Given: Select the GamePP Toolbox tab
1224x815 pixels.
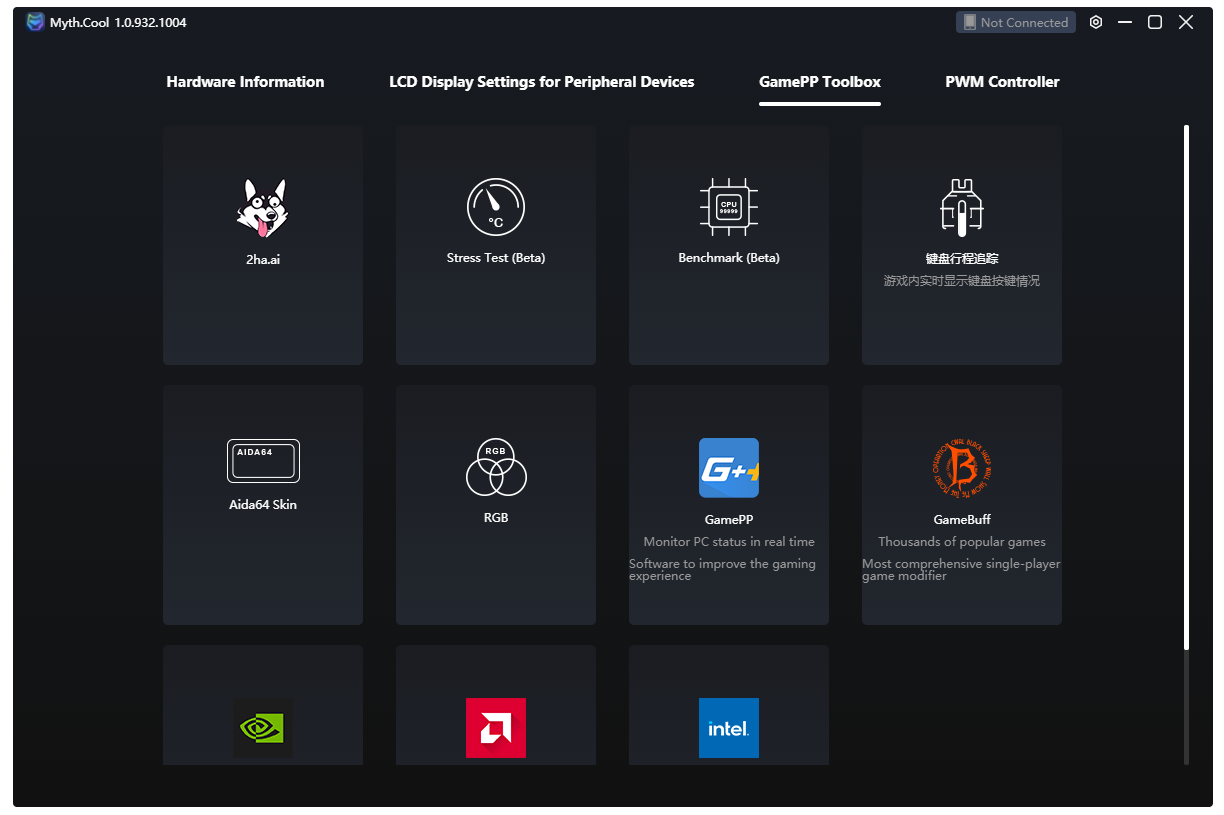Looking at the screenshot, I should click(x=820, y=82).
